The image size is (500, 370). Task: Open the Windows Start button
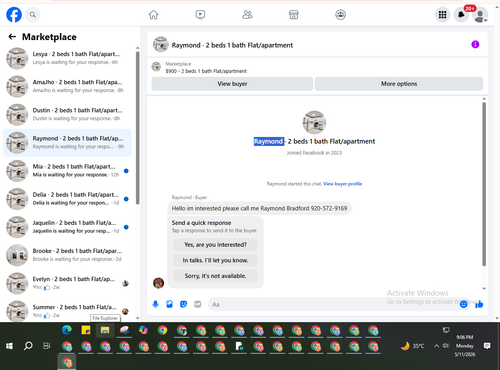(9, 346)
